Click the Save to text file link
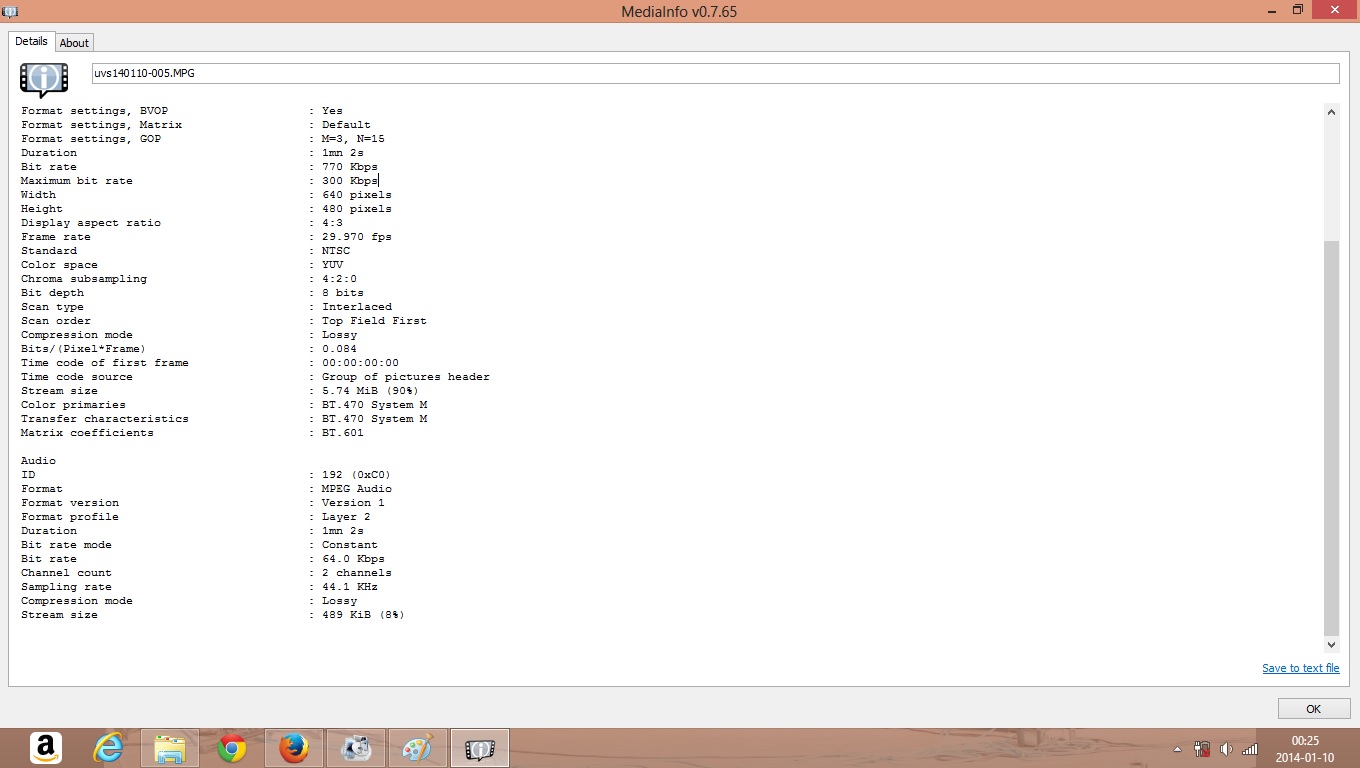The width and height of the screenshot is (1360, 768). (x=1300, y=668)
